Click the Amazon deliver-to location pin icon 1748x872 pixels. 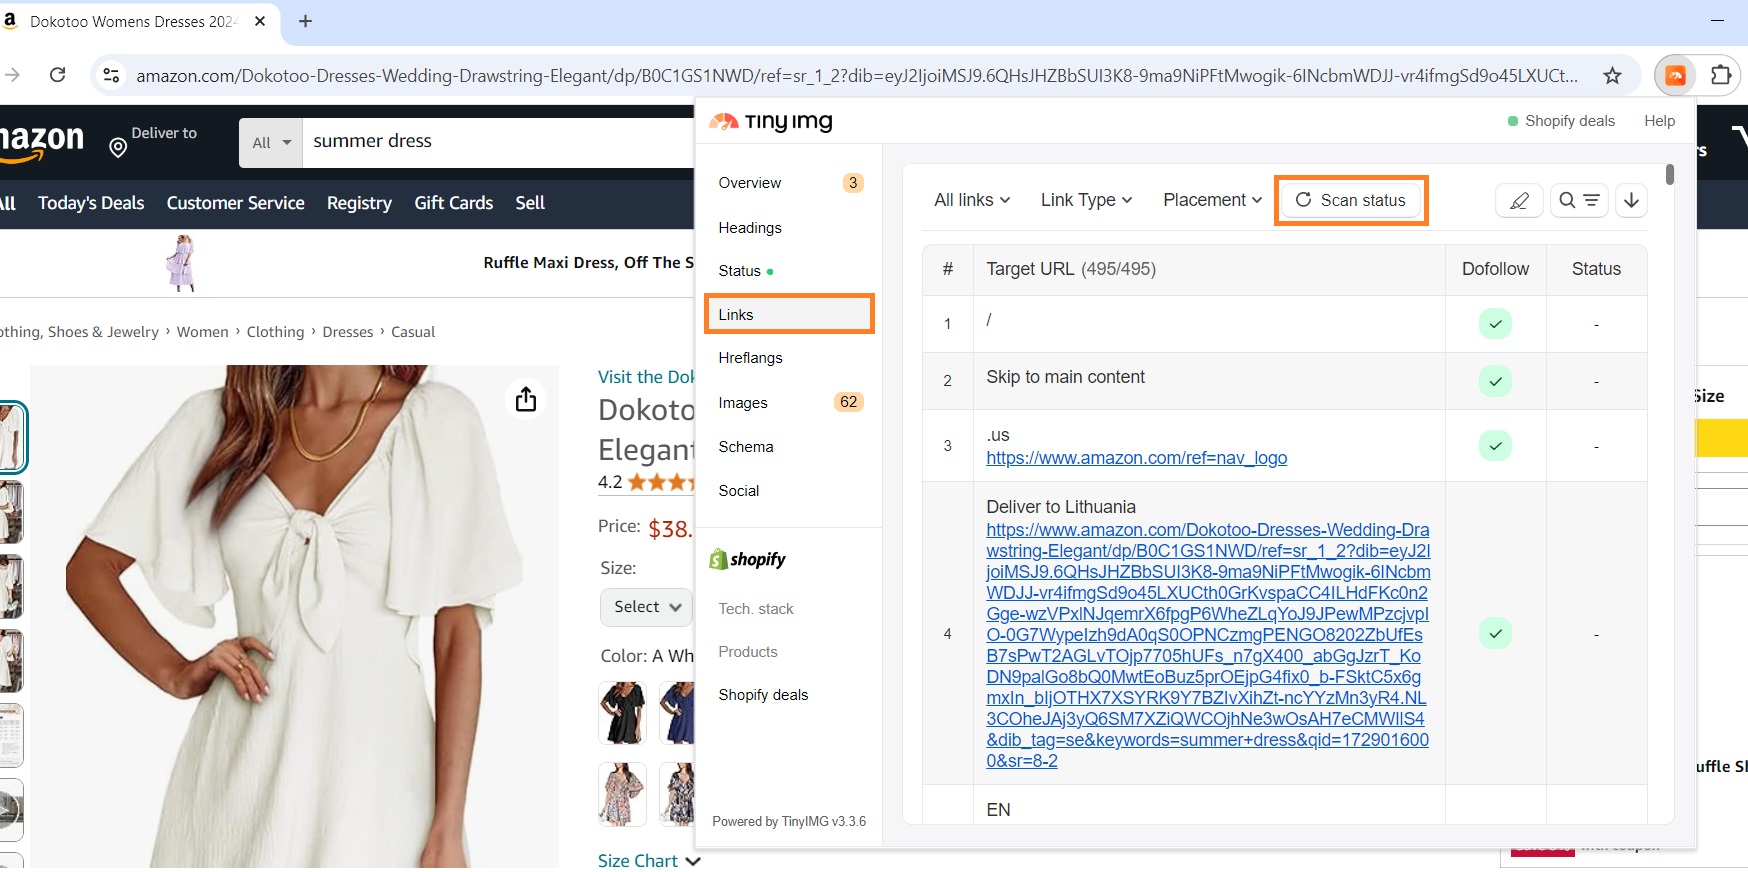(x=118, y=148)
